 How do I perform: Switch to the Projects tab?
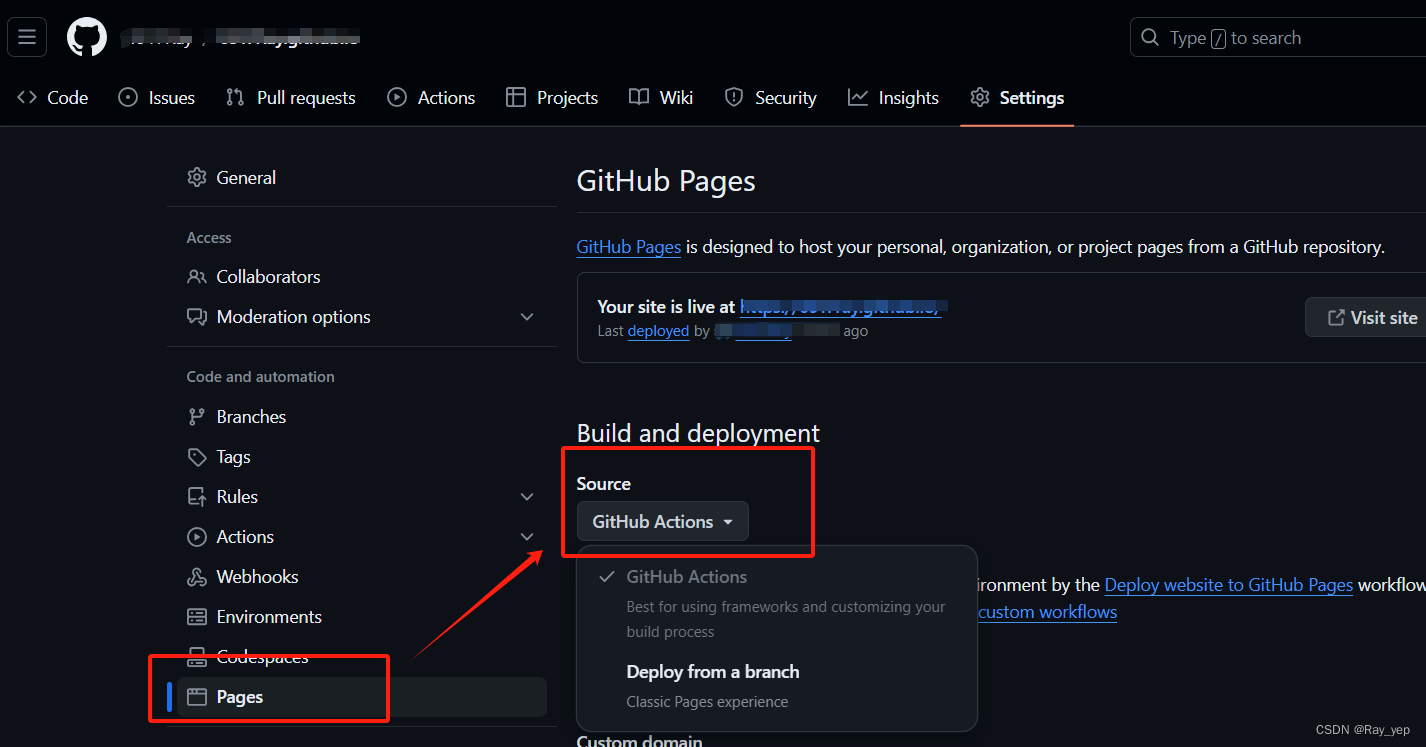[x=552, y=97]
